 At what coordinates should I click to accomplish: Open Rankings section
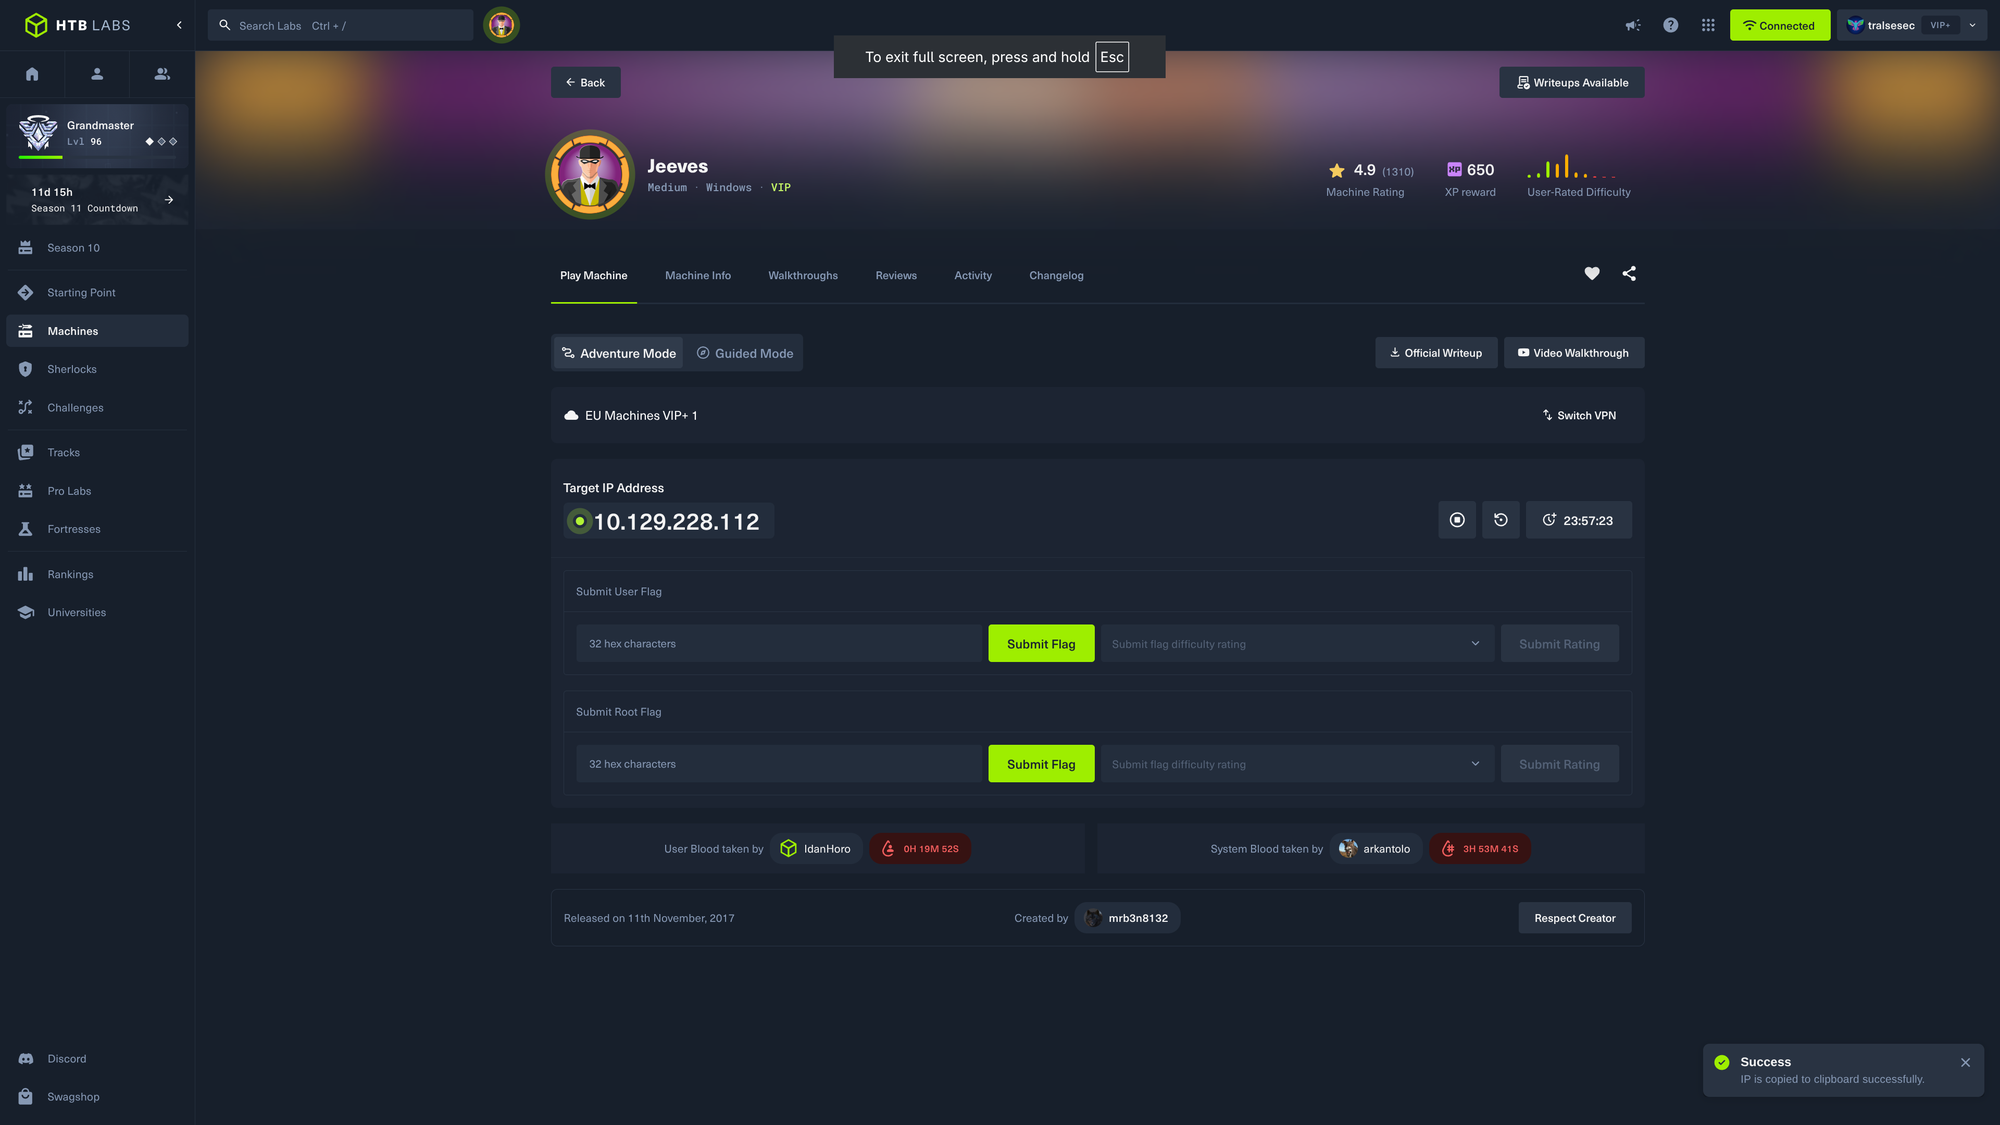[97, 574]
